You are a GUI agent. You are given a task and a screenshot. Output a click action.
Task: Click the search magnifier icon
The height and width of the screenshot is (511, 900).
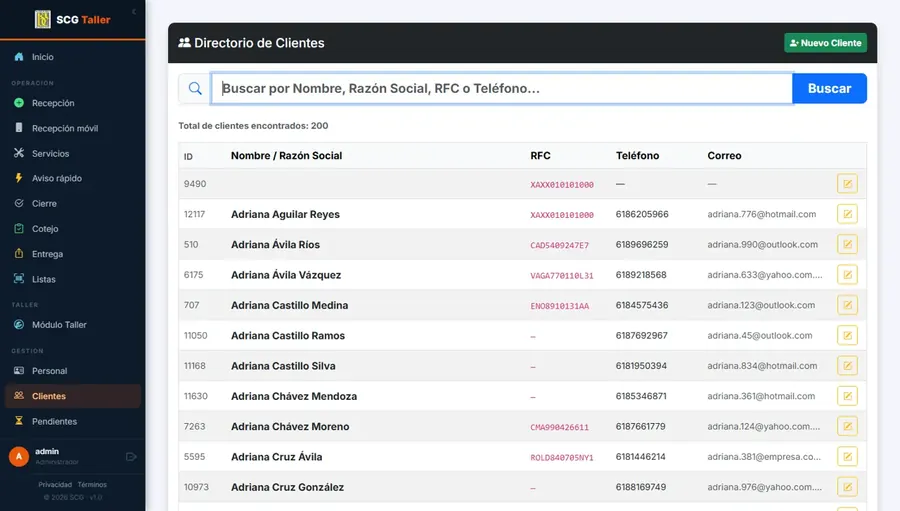coord(195,88)
